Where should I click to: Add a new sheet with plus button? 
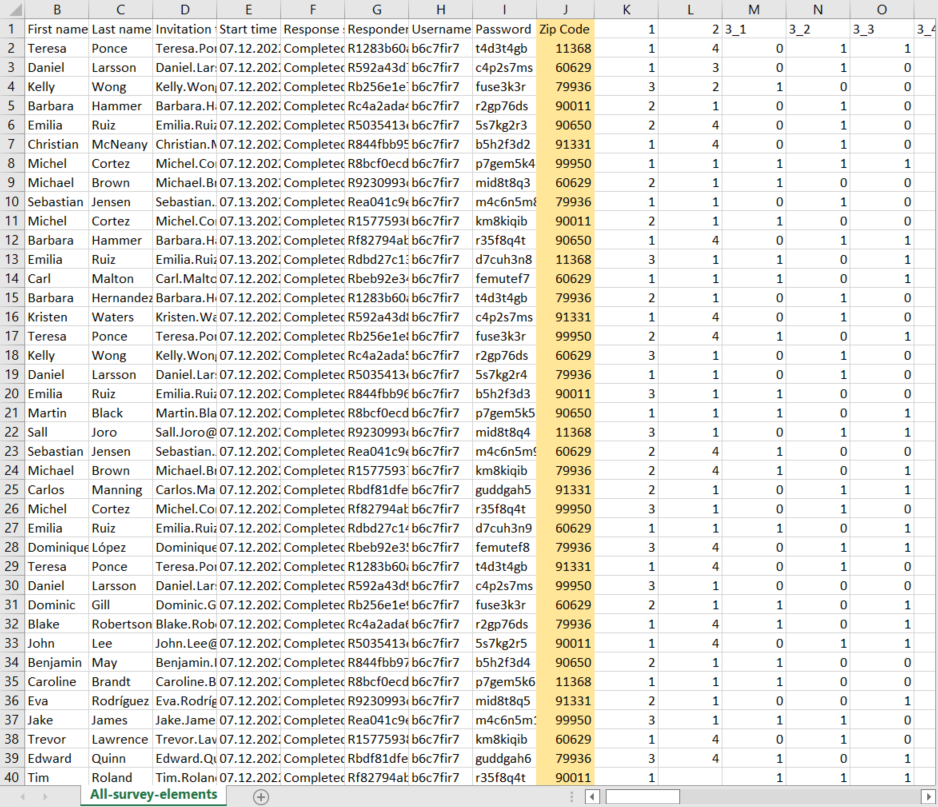click(261, 796)
